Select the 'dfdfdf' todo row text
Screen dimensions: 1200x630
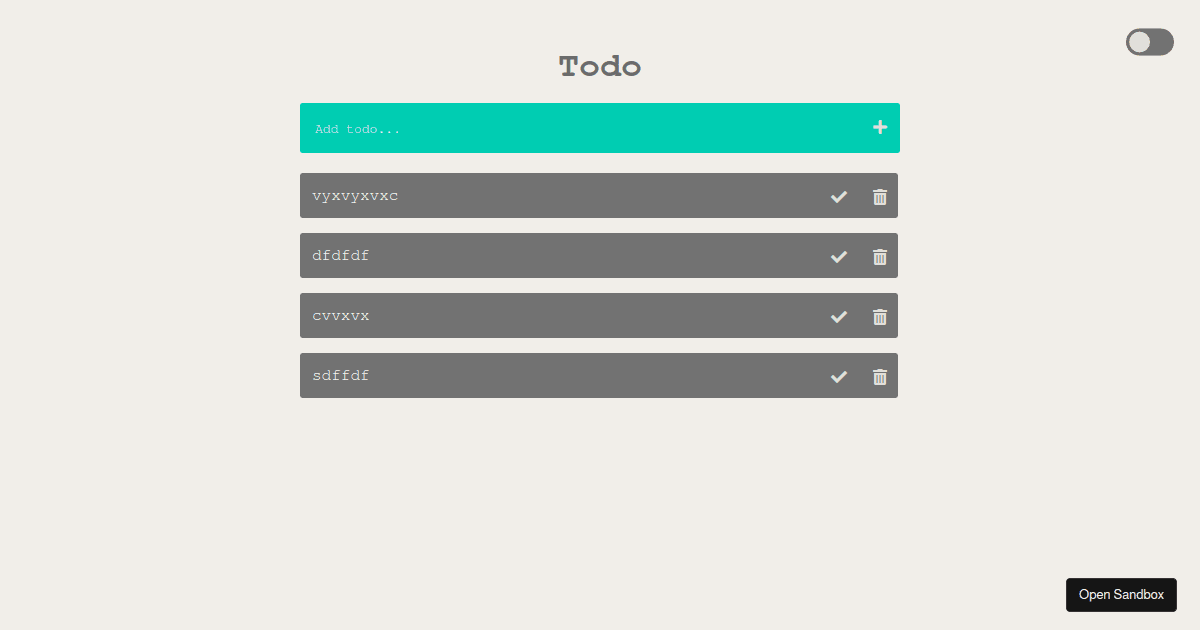tap(341, 256)
